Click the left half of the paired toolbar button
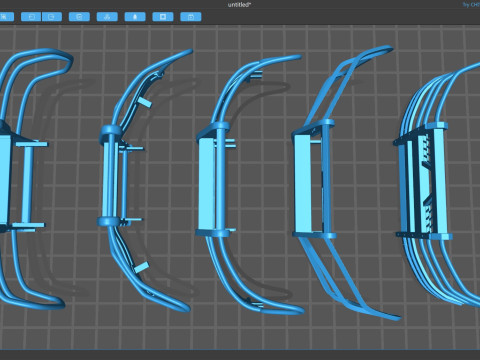Viewport: 480px width, 360px height. pos(31,17)
